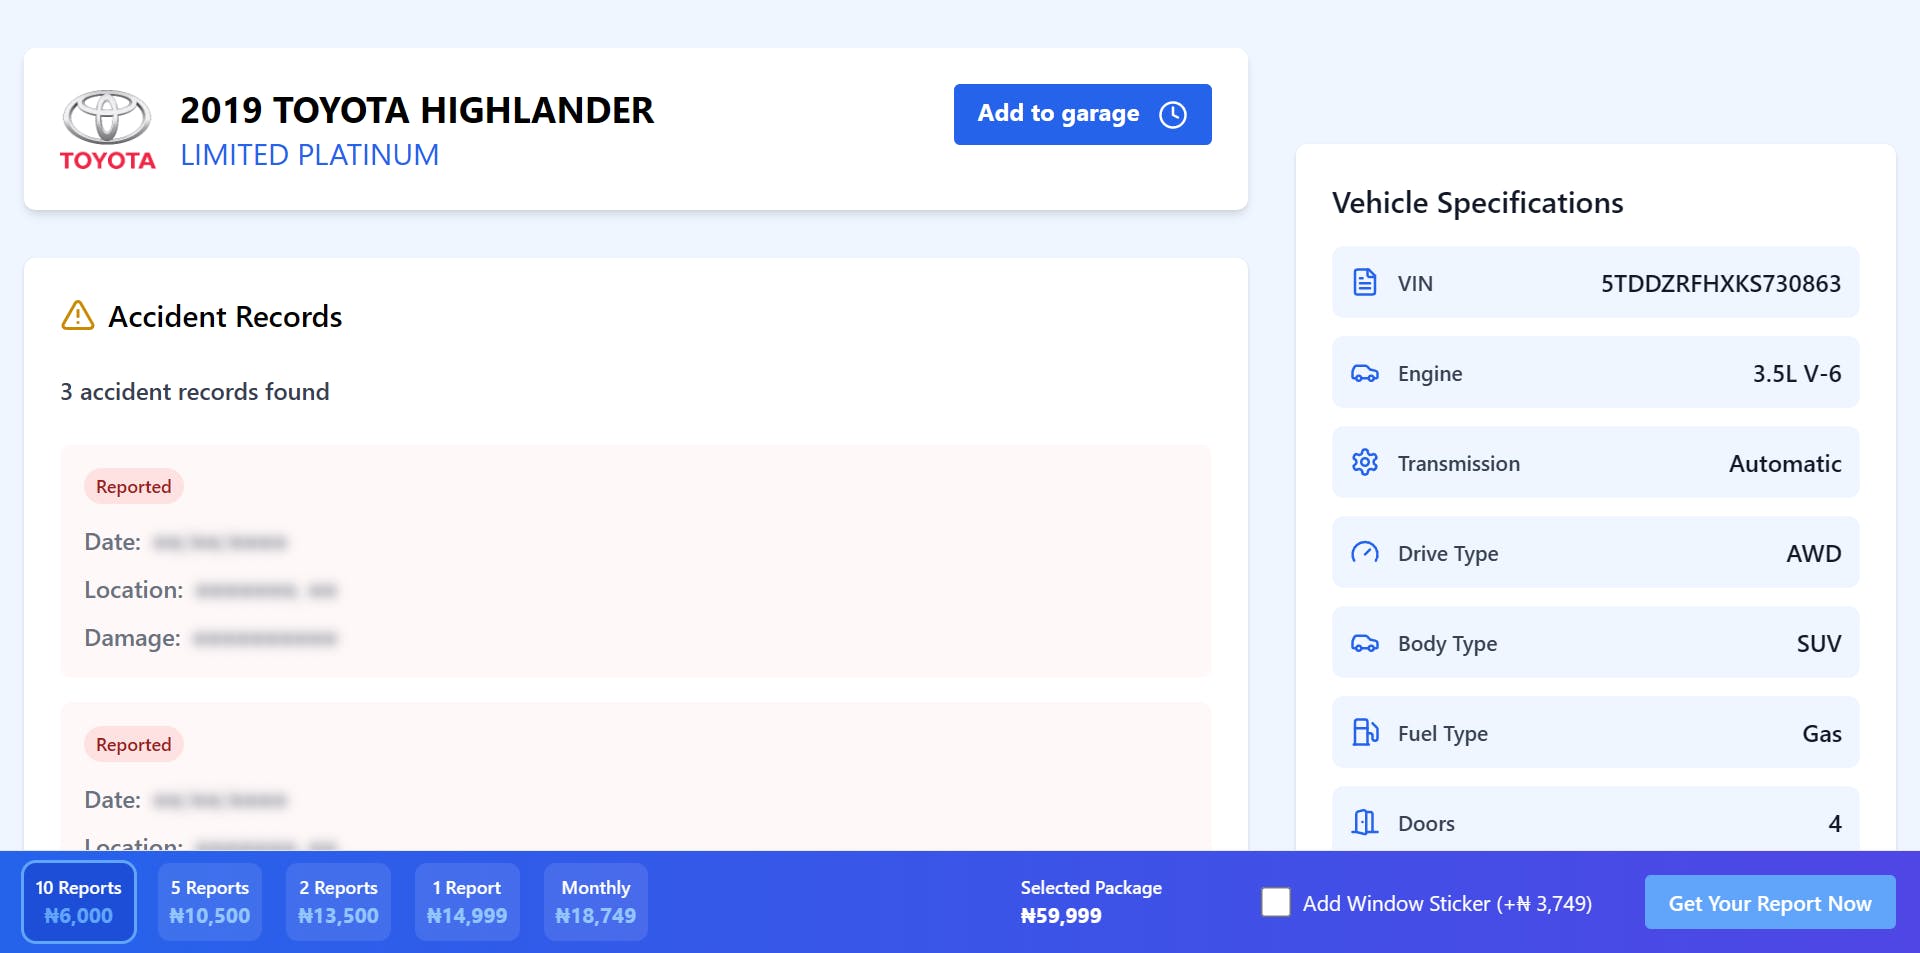
Task: Click the Fuel Type pump icon
Action: [x=1364, y=732]
